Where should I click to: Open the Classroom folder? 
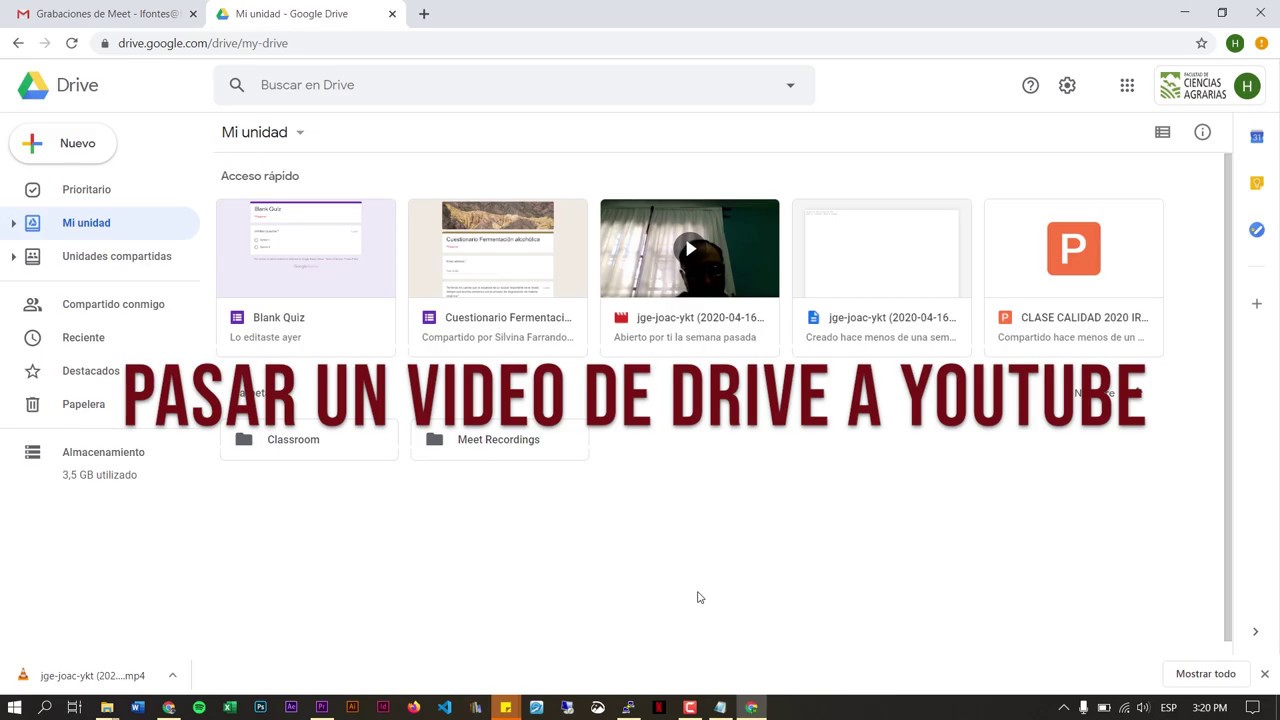point(308,440)
